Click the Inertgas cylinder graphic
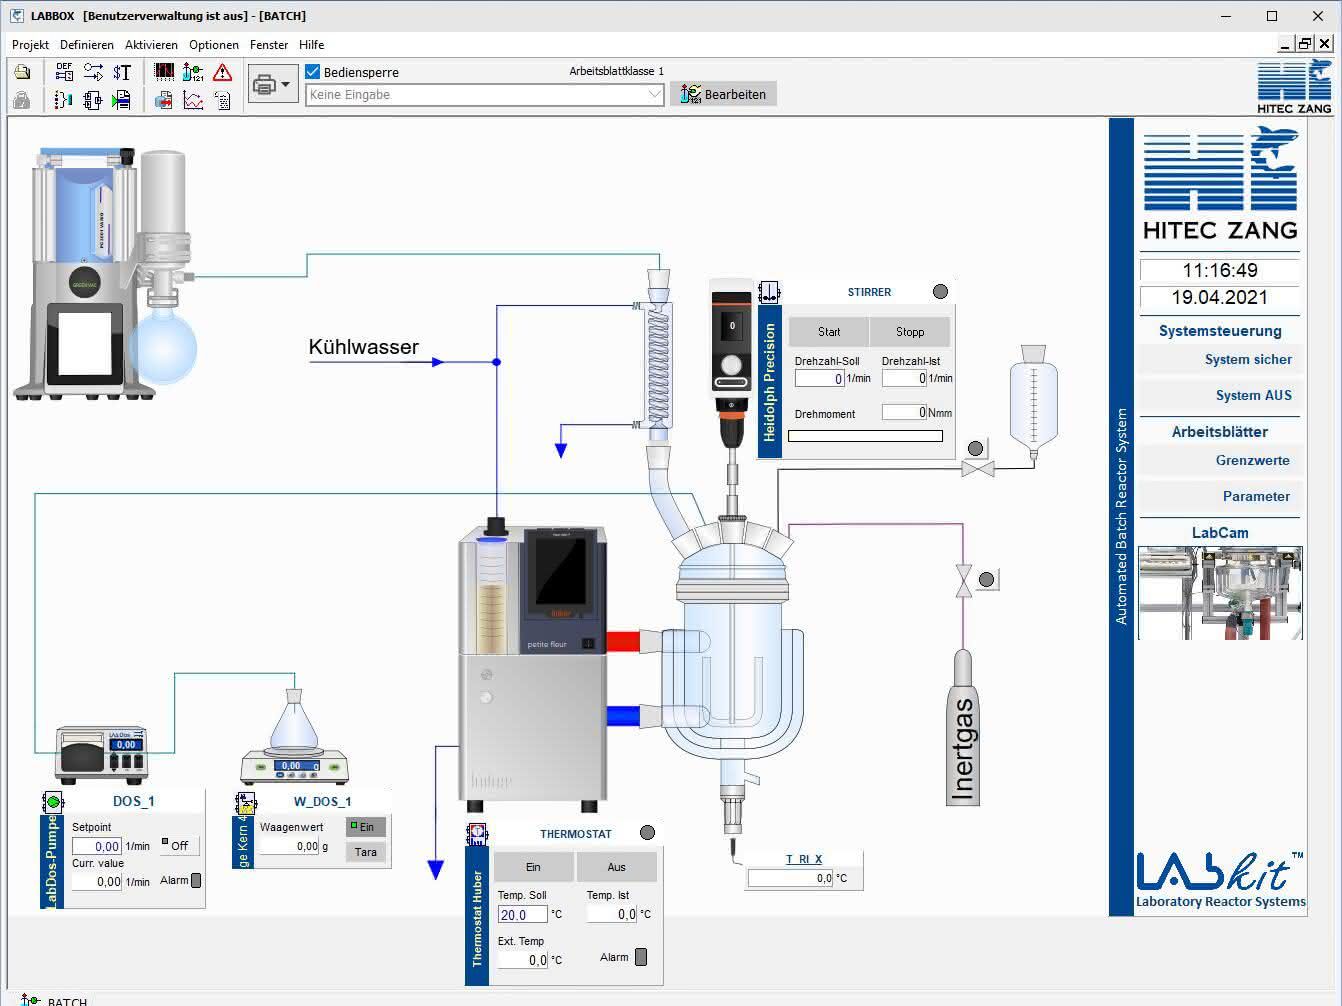Image resolution: width=1342 pixels, height=1006 pixels. (x=963, y=728)
